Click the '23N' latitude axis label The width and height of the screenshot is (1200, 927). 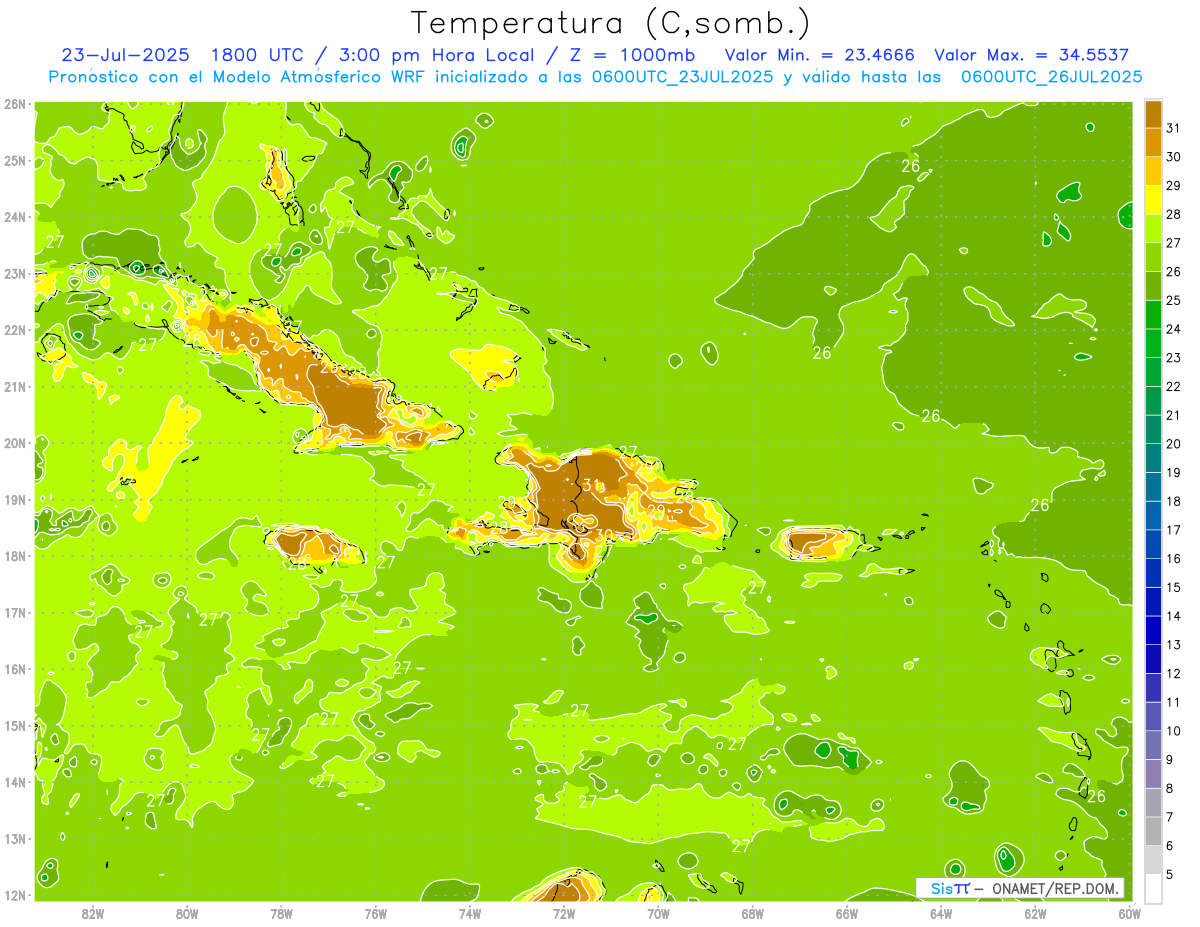(15, 273)
